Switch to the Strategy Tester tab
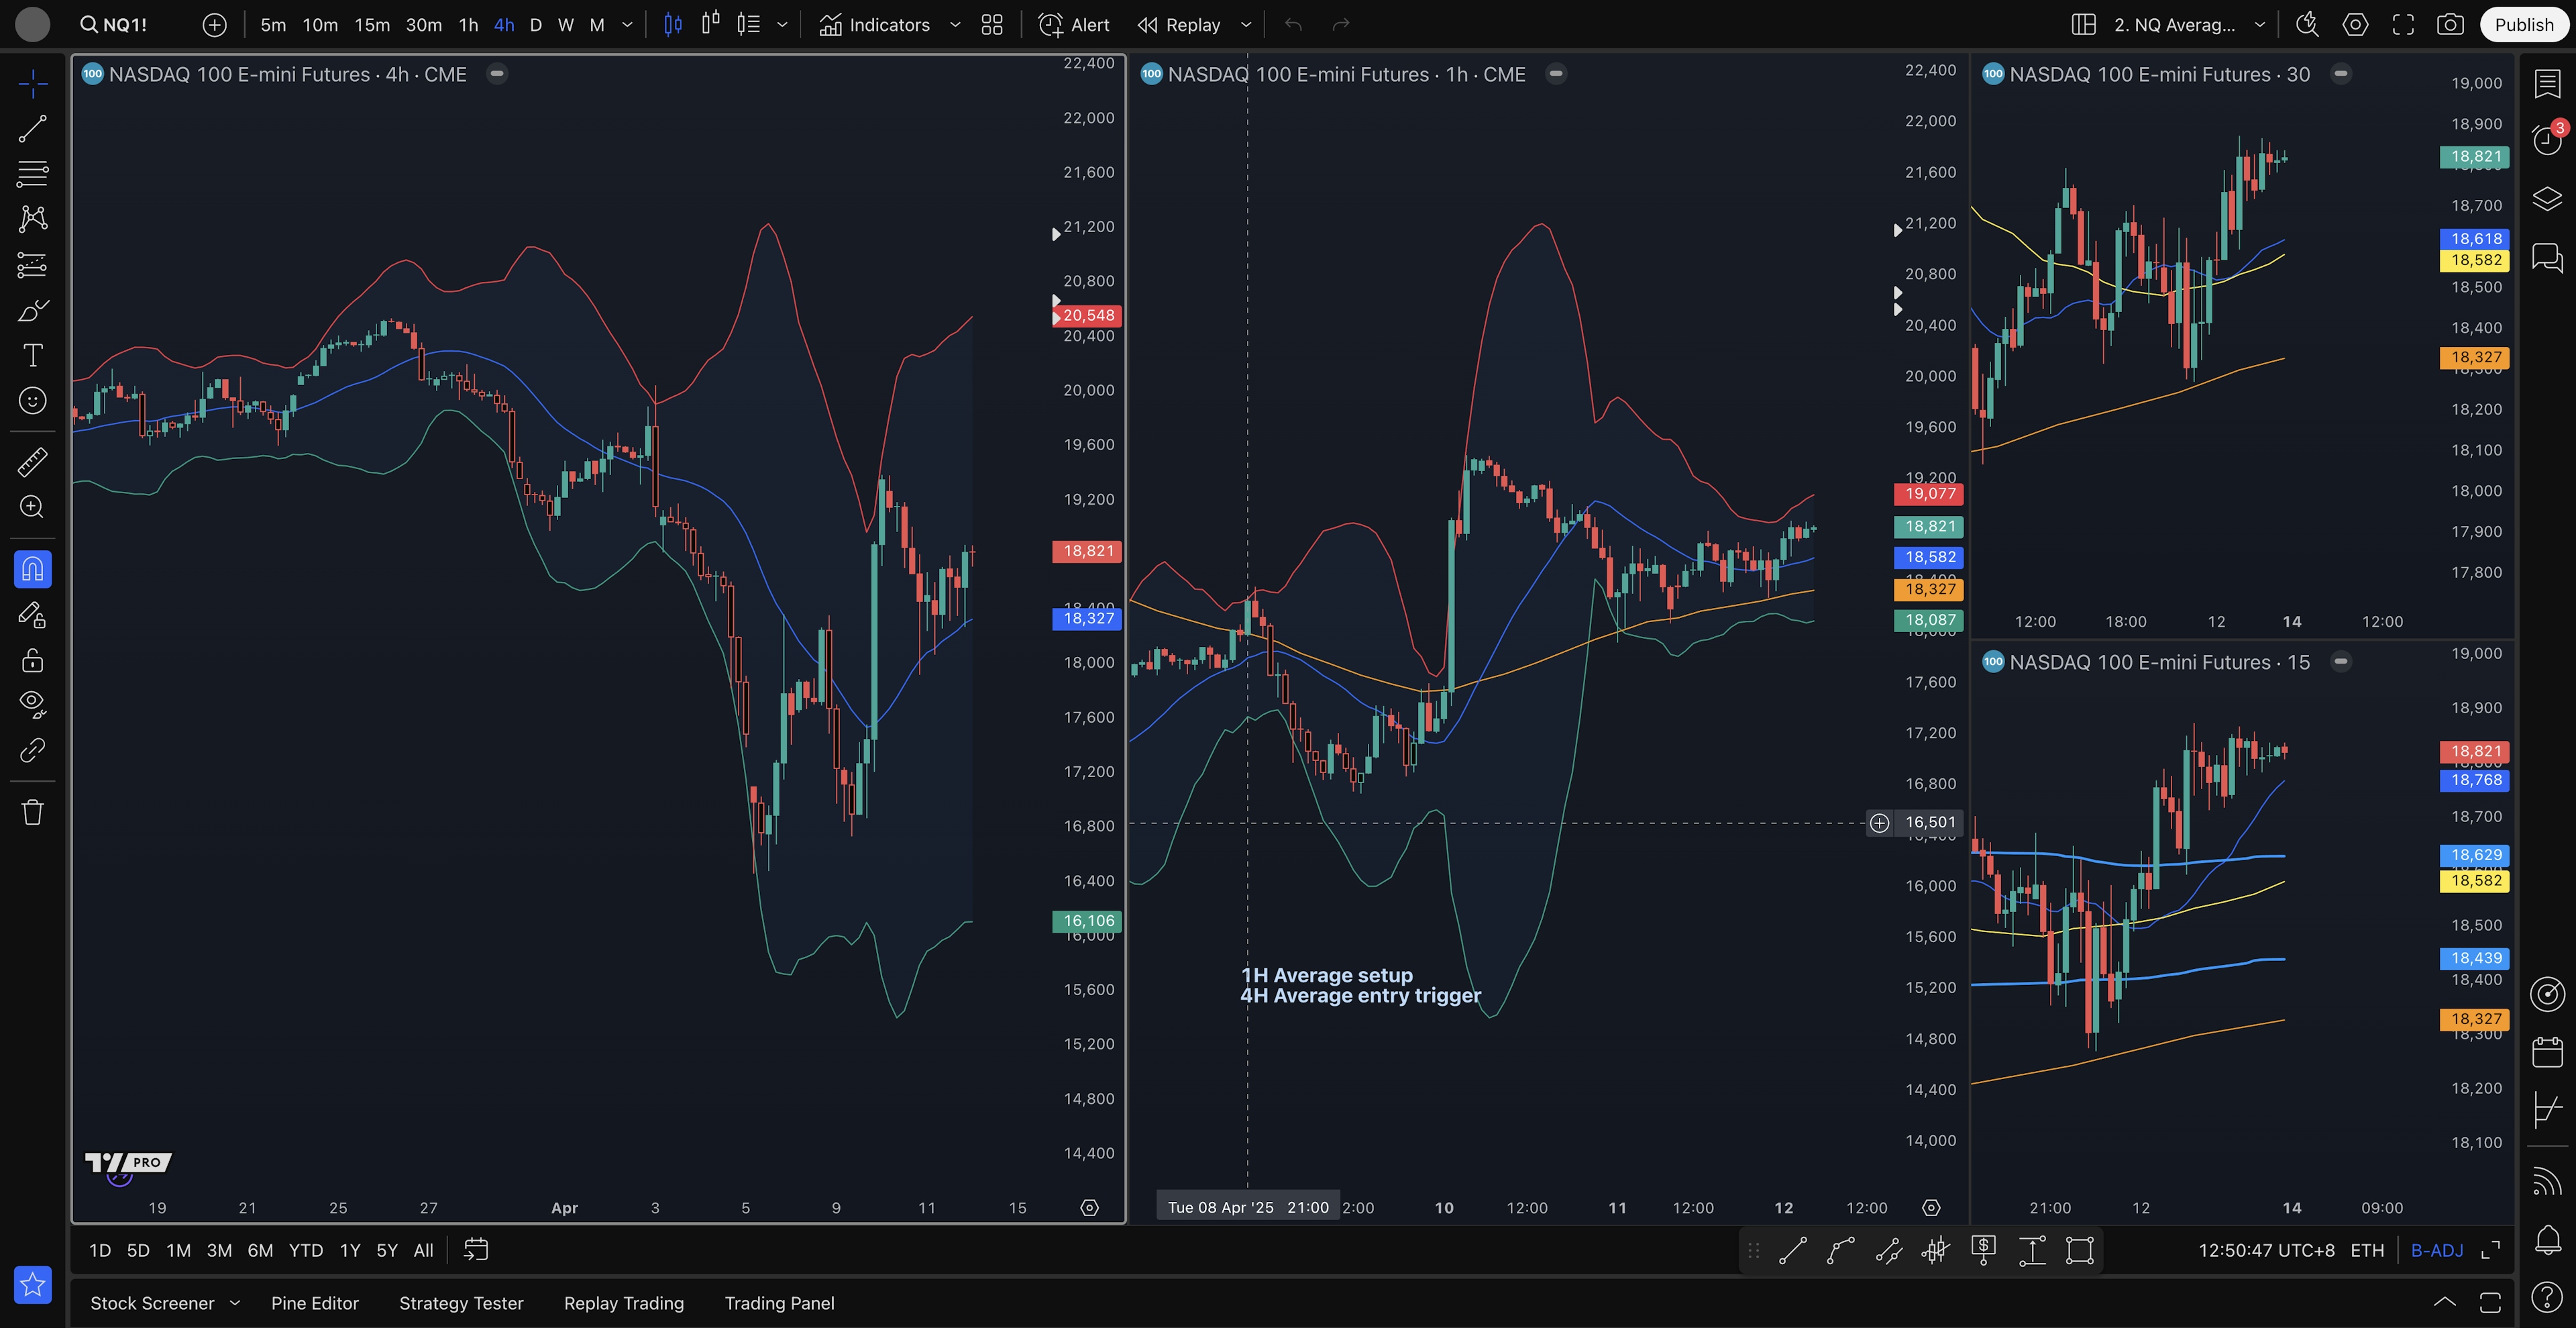2576x1328 pixels. point(461,1303)
